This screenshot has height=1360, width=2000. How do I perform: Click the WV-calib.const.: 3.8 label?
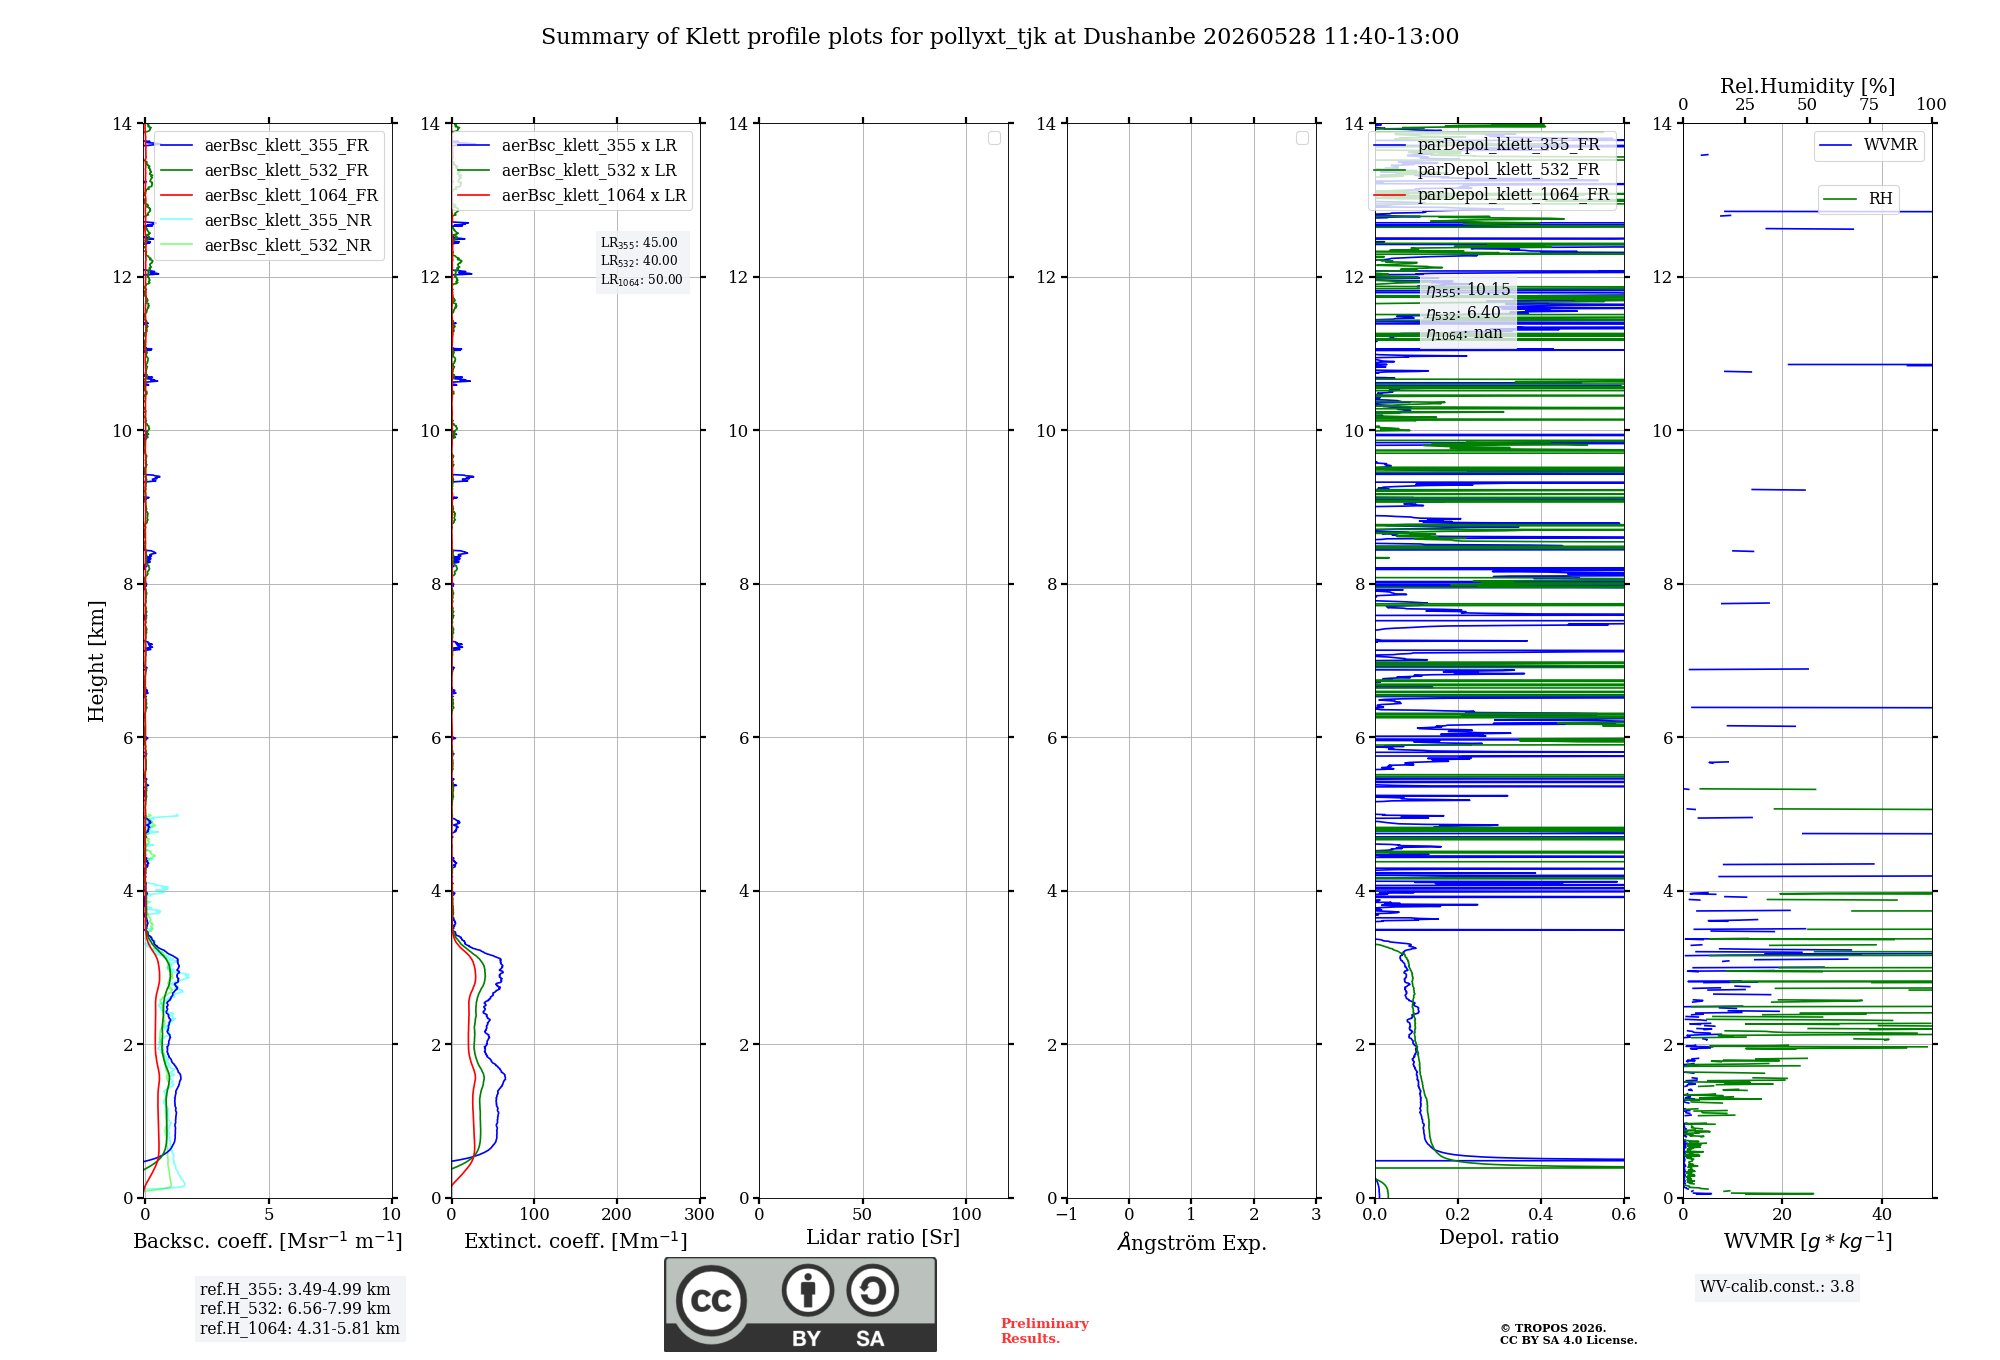click(x=1777, y=1287)
